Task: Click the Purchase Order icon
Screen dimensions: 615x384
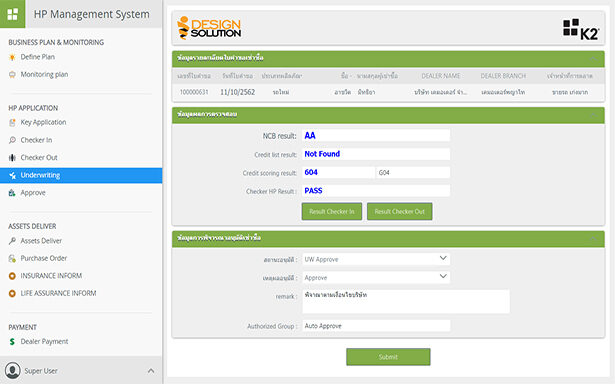Action: (12, 258)
